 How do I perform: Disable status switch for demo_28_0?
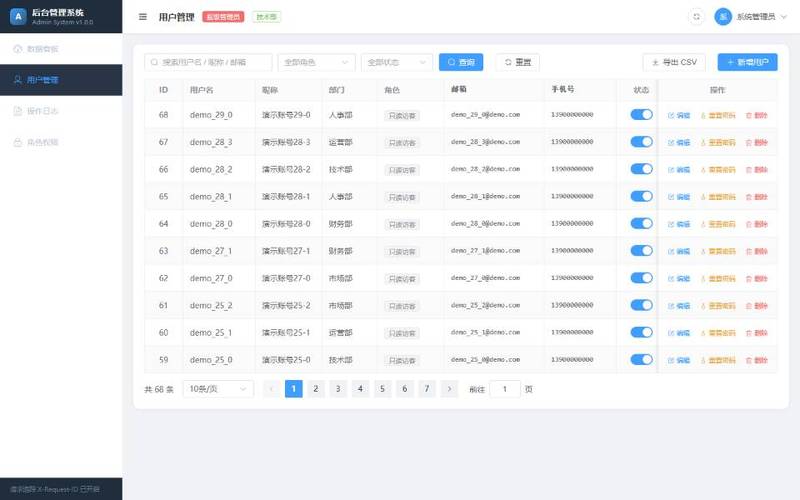[x=641, y=223]
